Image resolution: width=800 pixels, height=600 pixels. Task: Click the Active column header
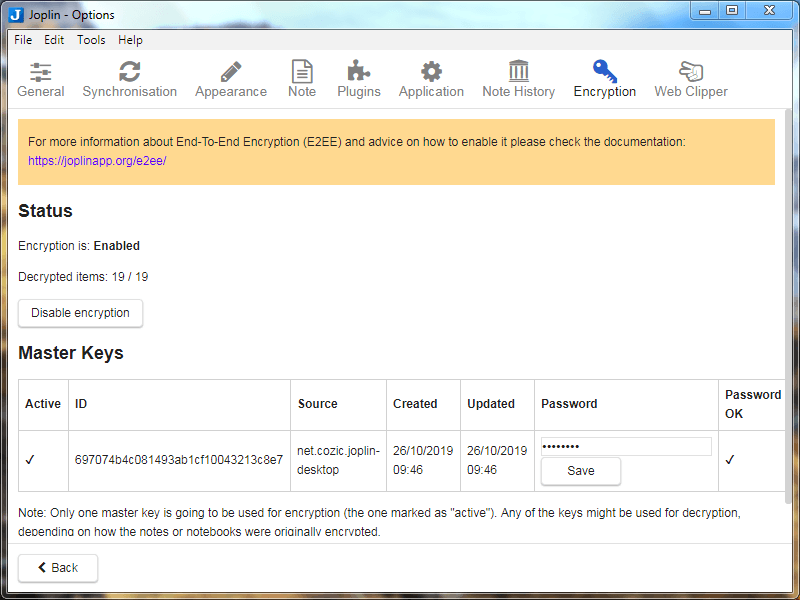tap(43, 404)
